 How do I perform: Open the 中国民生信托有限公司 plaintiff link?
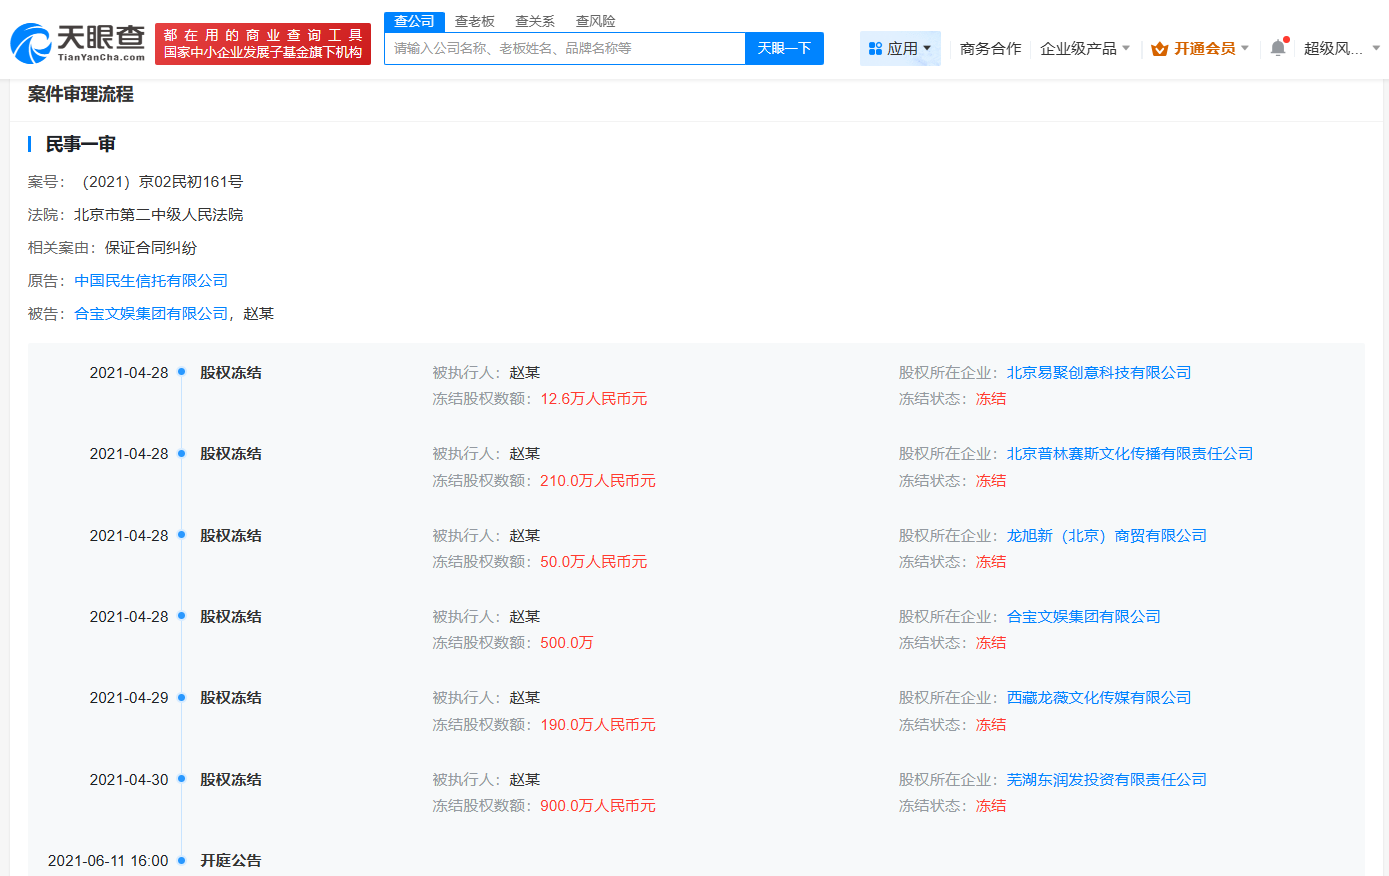pos(150,280)
